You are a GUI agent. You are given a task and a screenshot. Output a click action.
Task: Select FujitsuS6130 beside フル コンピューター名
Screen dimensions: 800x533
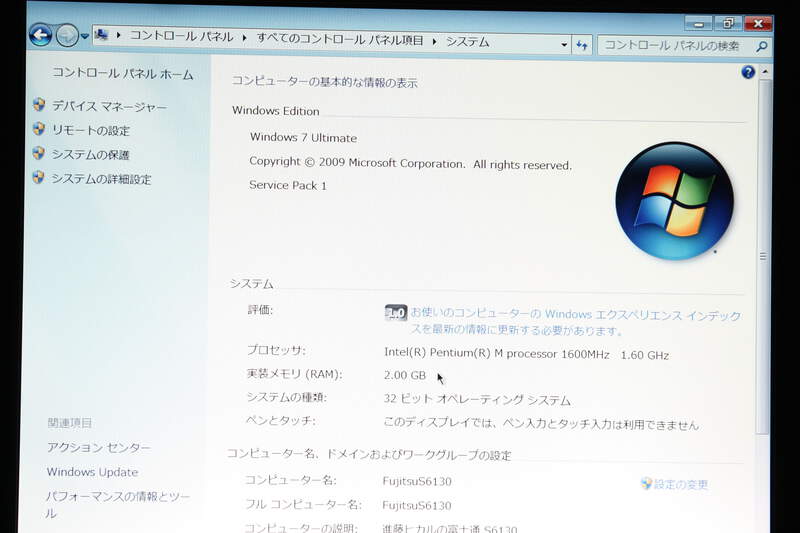pyautogui.click(x=417, y=505)
